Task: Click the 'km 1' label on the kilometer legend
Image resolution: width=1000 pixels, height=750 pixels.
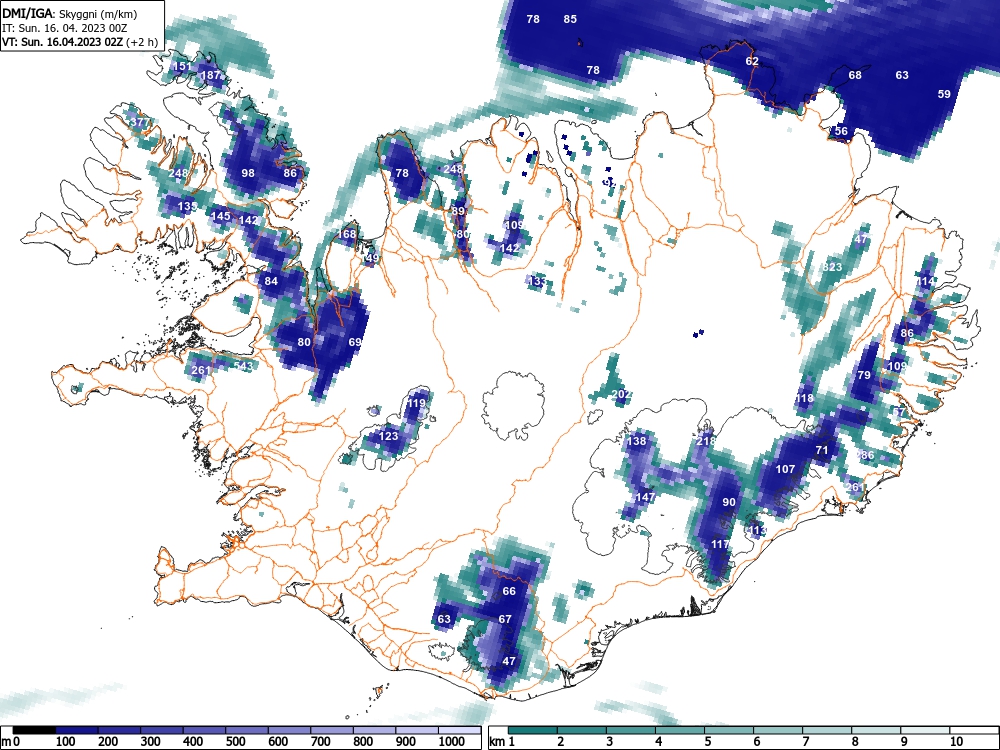Action: [502, 742]
